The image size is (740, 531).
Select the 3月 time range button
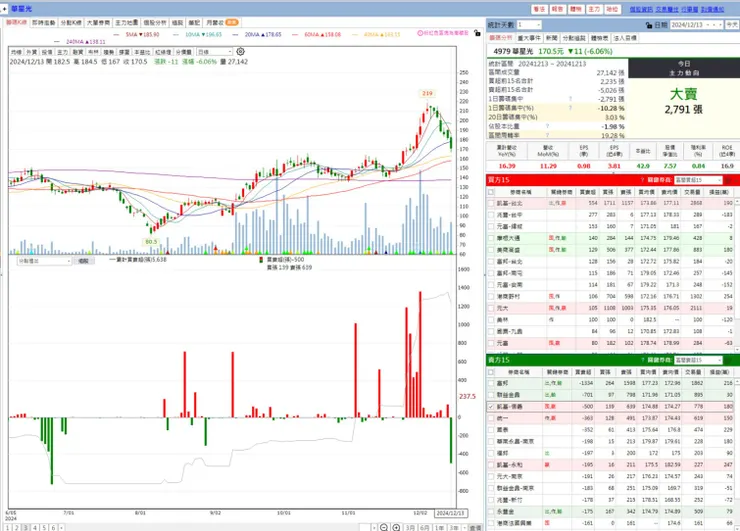410,528
